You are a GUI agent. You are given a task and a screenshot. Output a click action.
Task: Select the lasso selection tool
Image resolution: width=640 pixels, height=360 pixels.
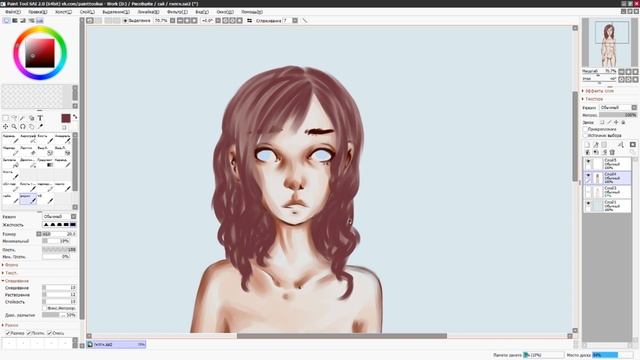pyautogui.click(x=14, y=118)
